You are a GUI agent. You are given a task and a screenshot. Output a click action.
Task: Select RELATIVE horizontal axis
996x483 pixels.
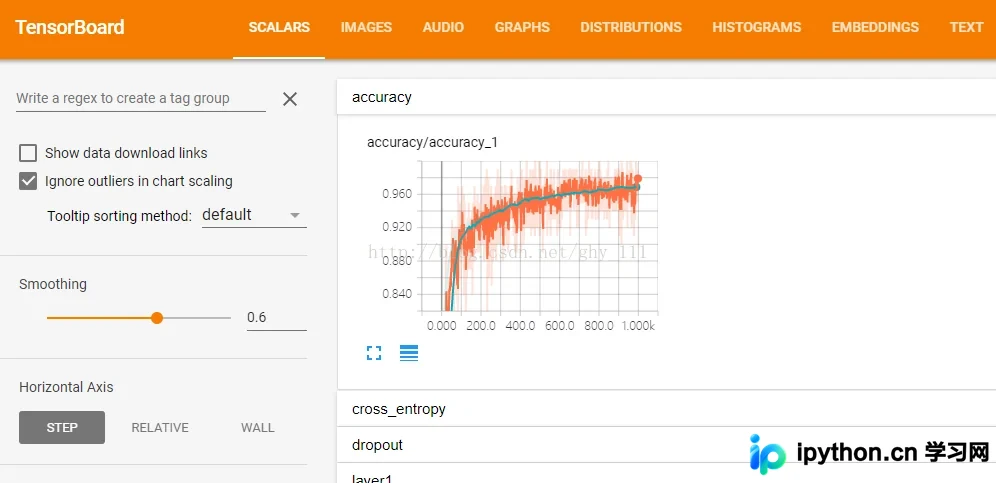click(160, 428)
